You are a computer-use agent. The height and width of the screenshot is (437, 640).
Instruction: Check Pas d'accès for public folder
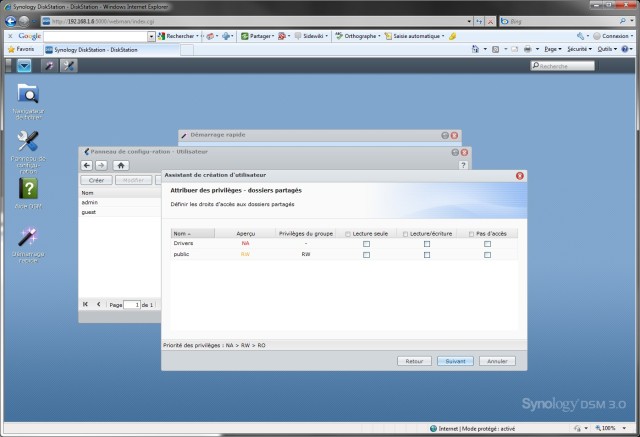point(487,255)
